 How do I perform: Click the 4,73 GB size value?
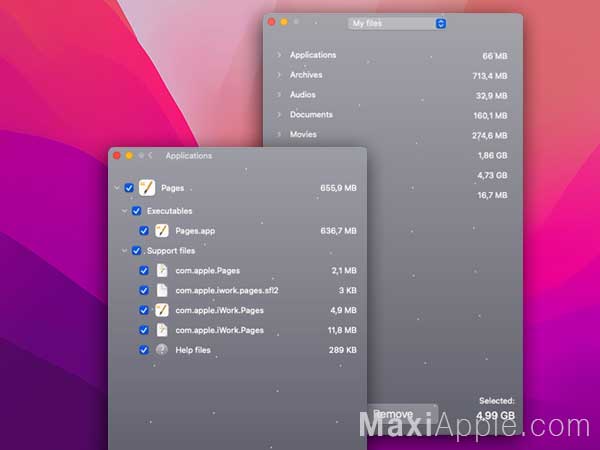[492, 175]
